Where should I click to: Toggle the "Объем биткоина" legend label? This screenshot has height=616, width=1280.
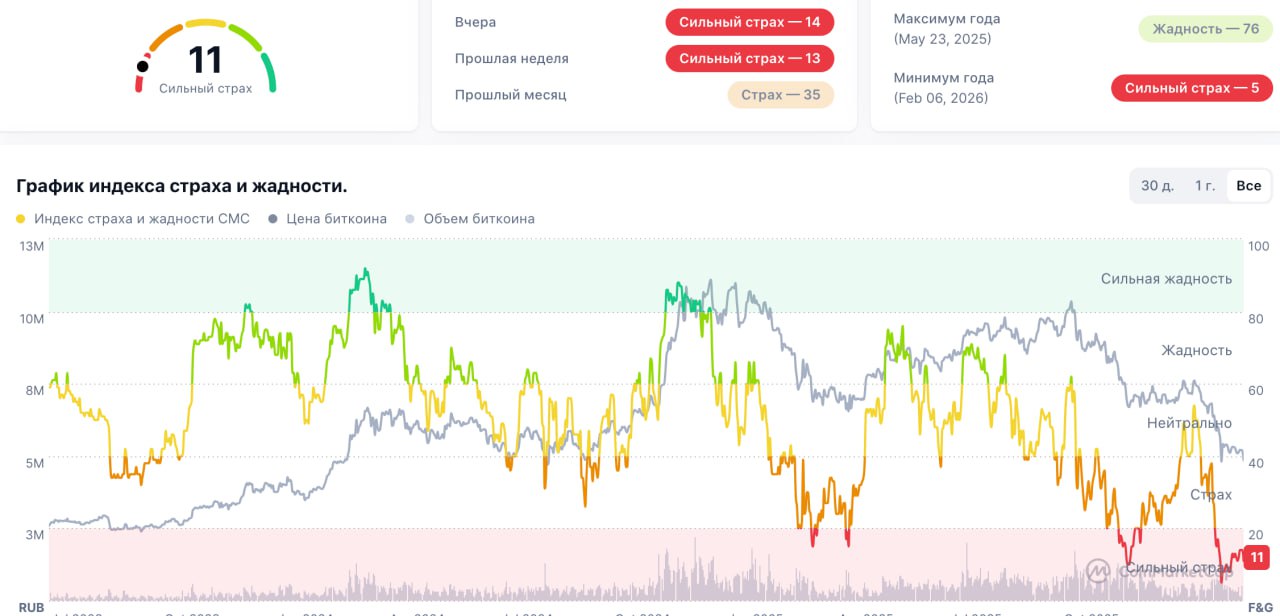click(x=478, y=219)
